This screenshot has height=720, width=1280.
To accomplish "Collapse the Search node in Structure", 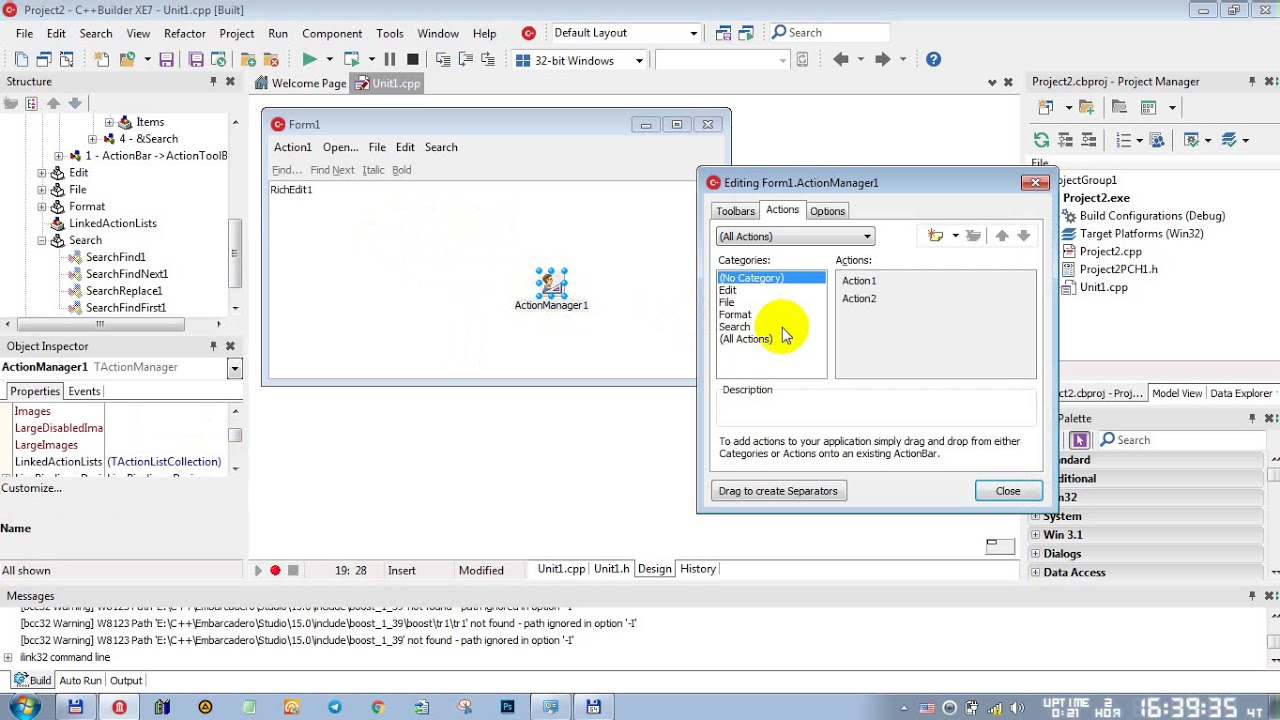I will point(42,241).
